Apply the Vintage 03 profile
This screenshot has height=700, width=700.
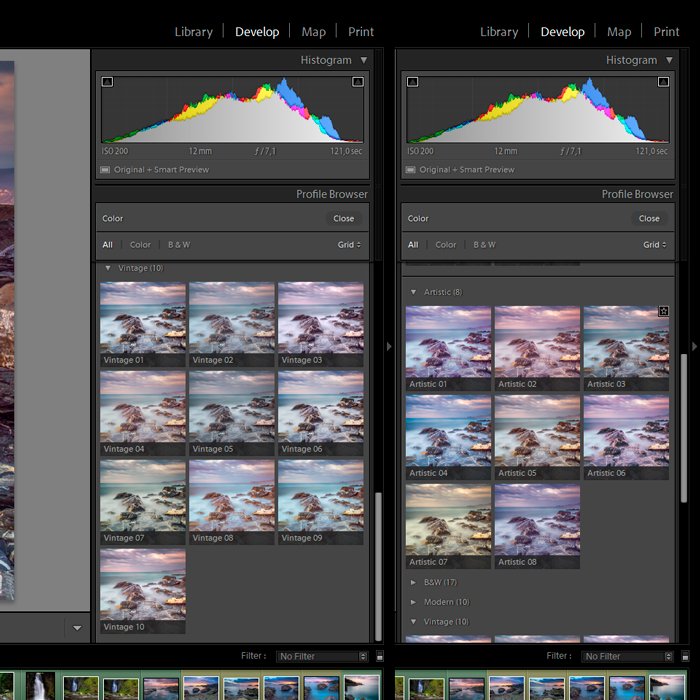321,324
